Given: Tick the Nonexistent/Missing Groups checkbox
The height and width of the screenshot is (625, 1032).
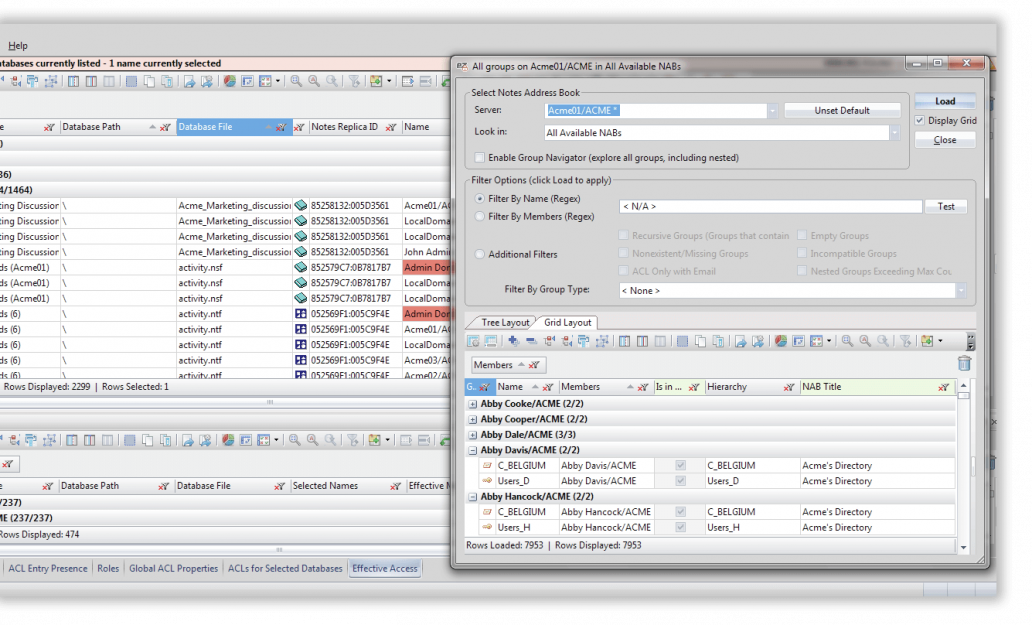Looking at the screenshot, I should (623, 253).
